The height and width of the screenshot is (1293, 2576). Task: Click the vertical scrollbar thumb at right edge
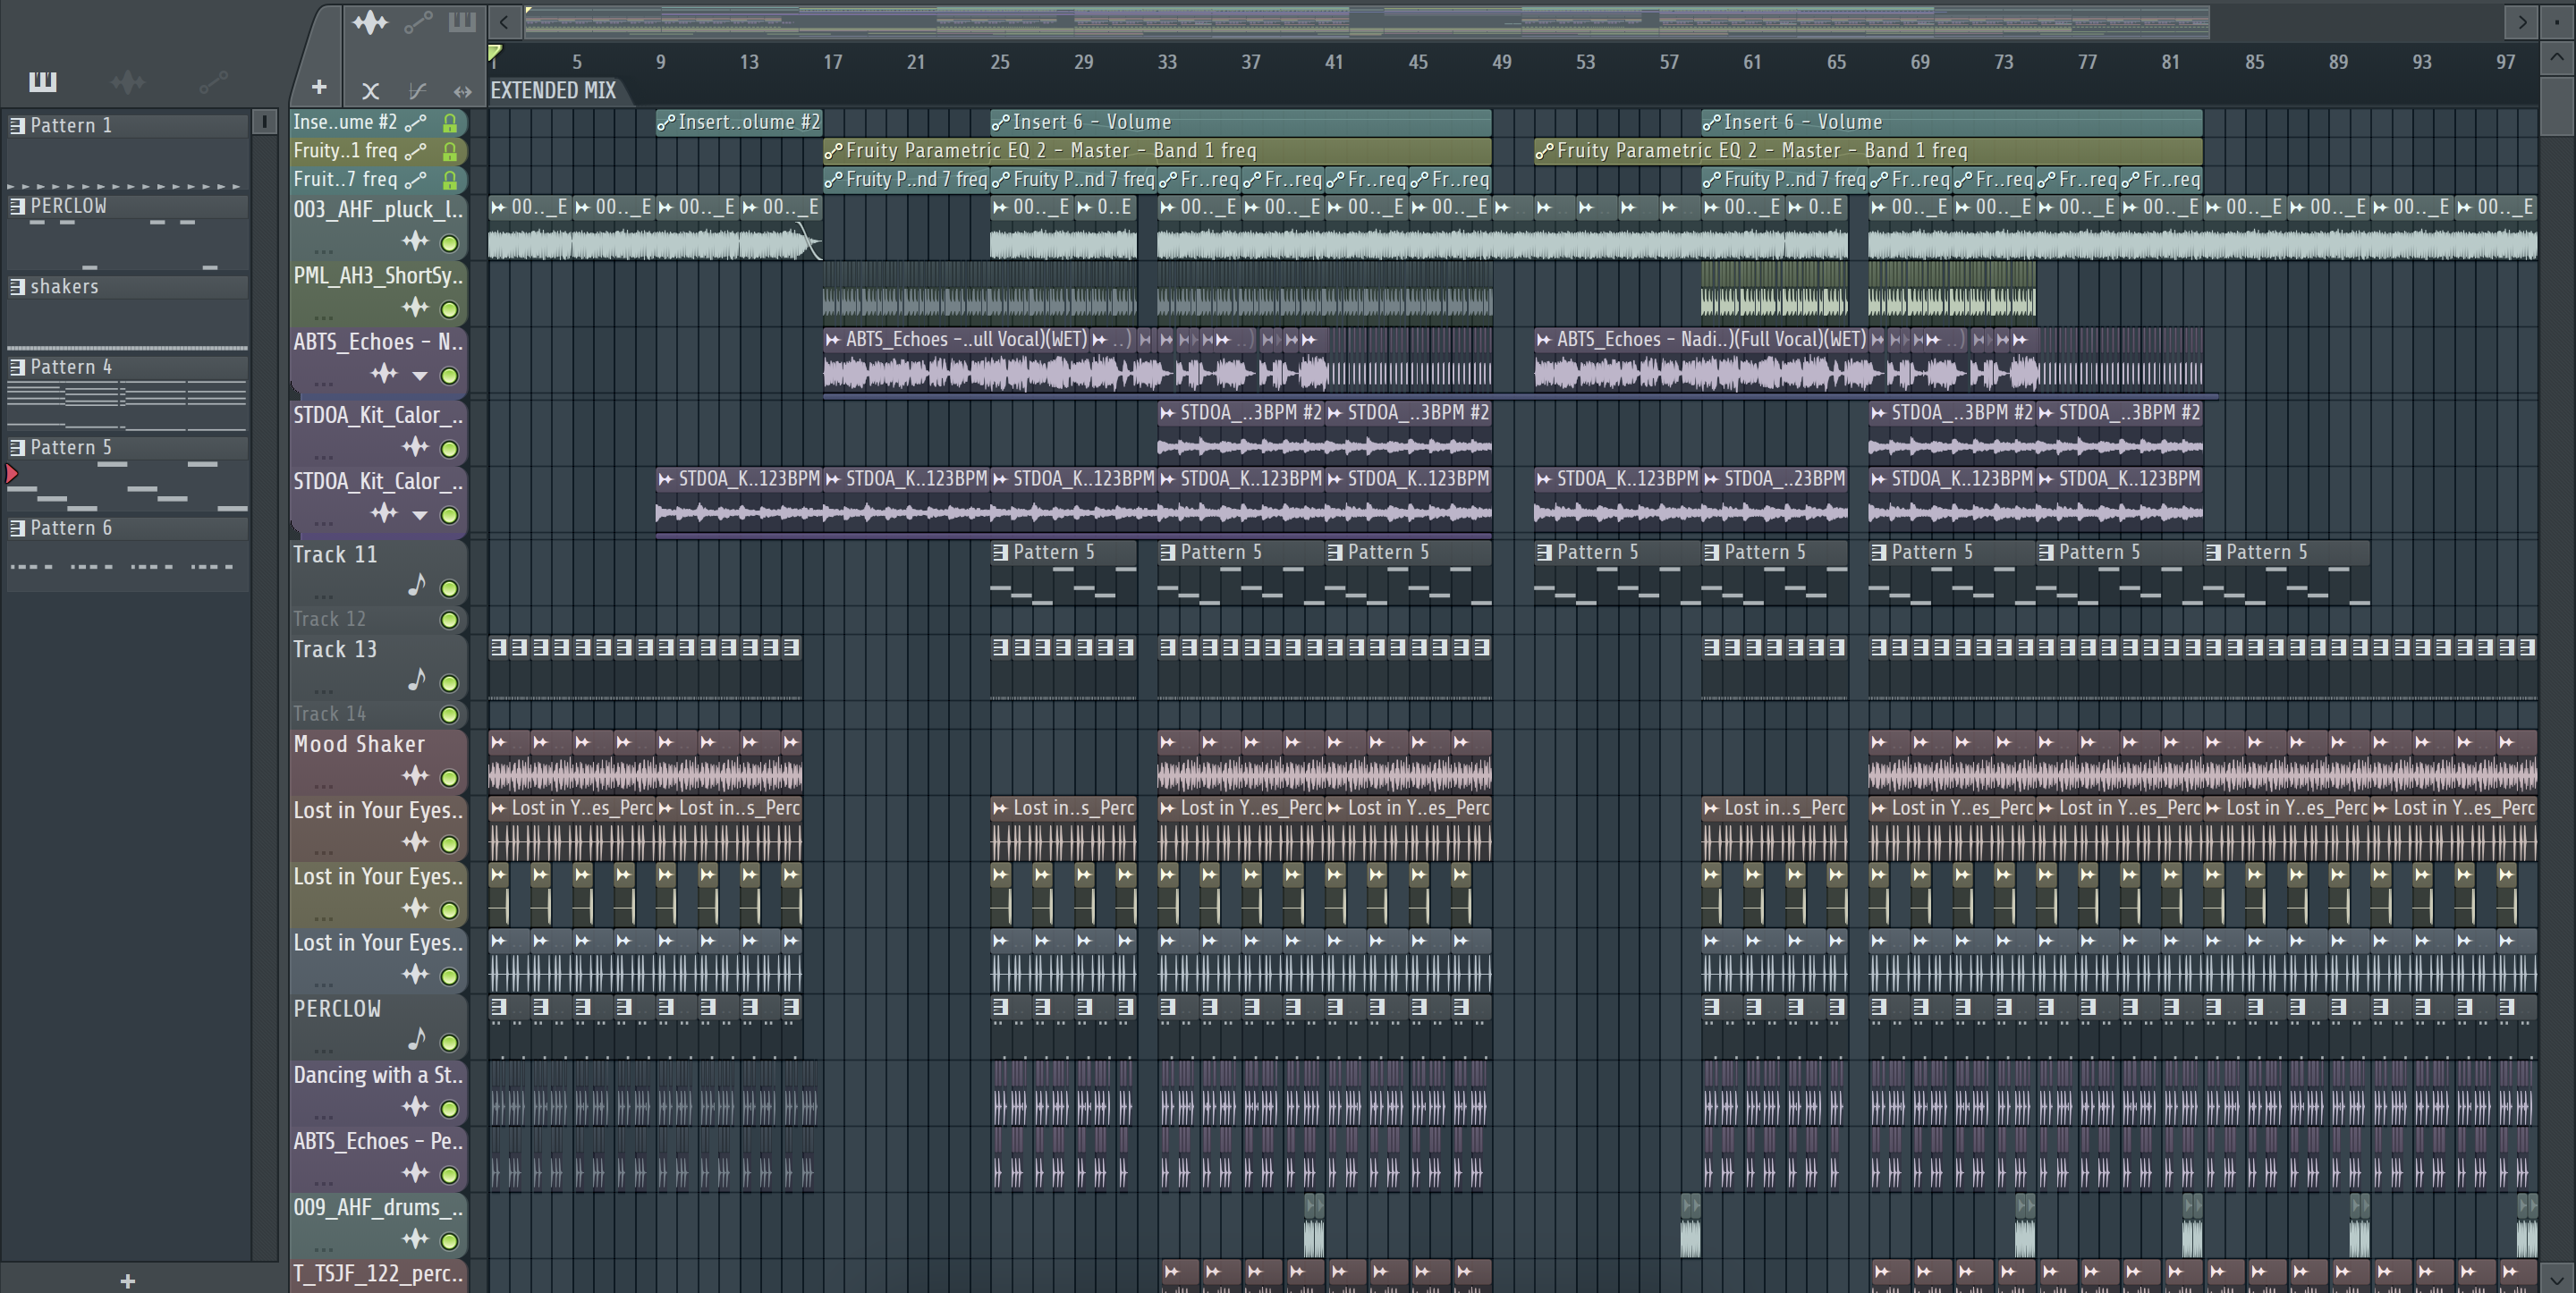click(x=2556, y=106)
